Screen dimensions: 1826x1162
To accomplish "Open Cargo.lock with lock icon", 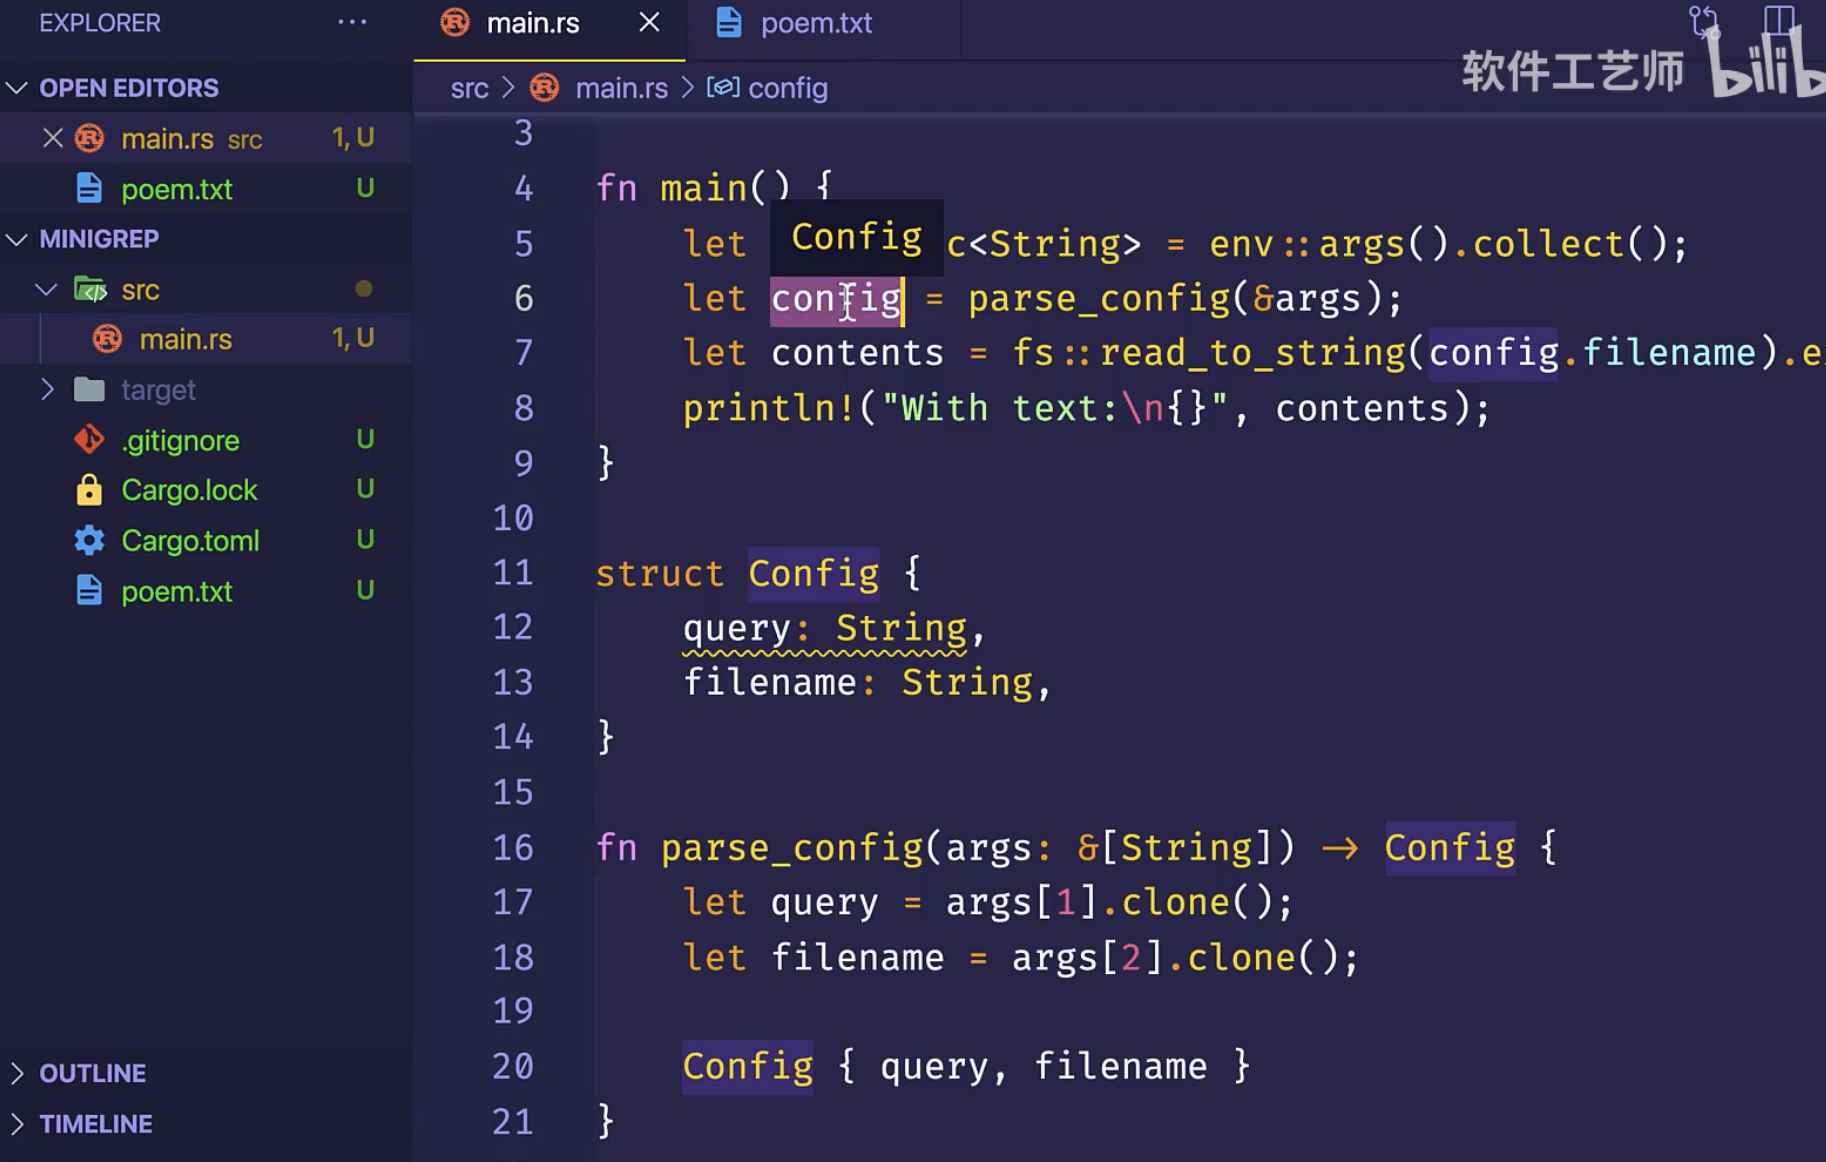I will (x=189, y=490).
